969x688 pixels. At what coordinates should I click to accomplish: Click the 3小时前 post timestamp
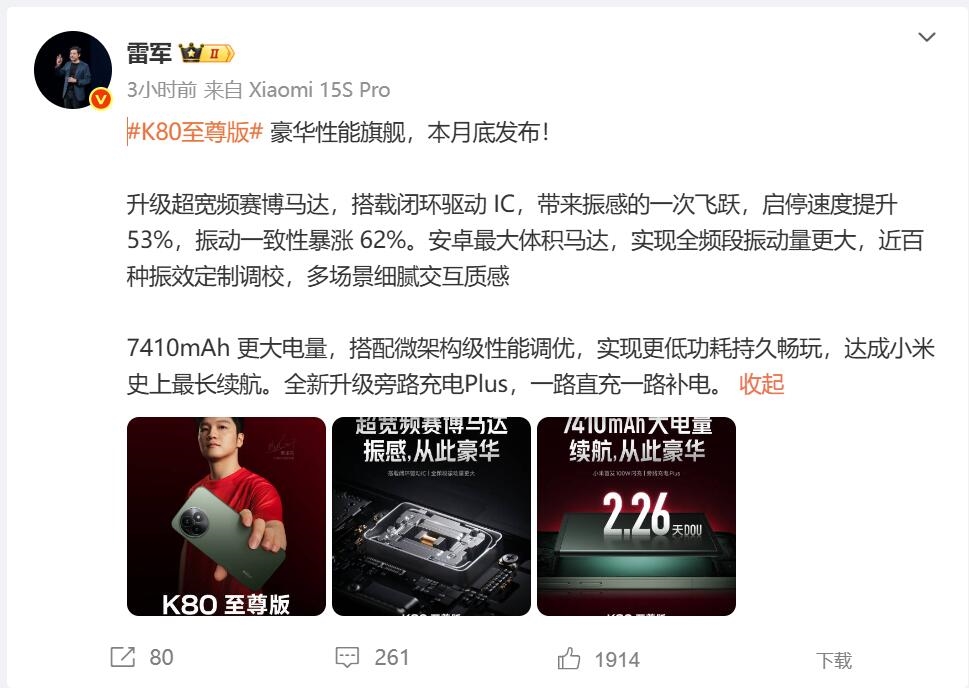161,90
